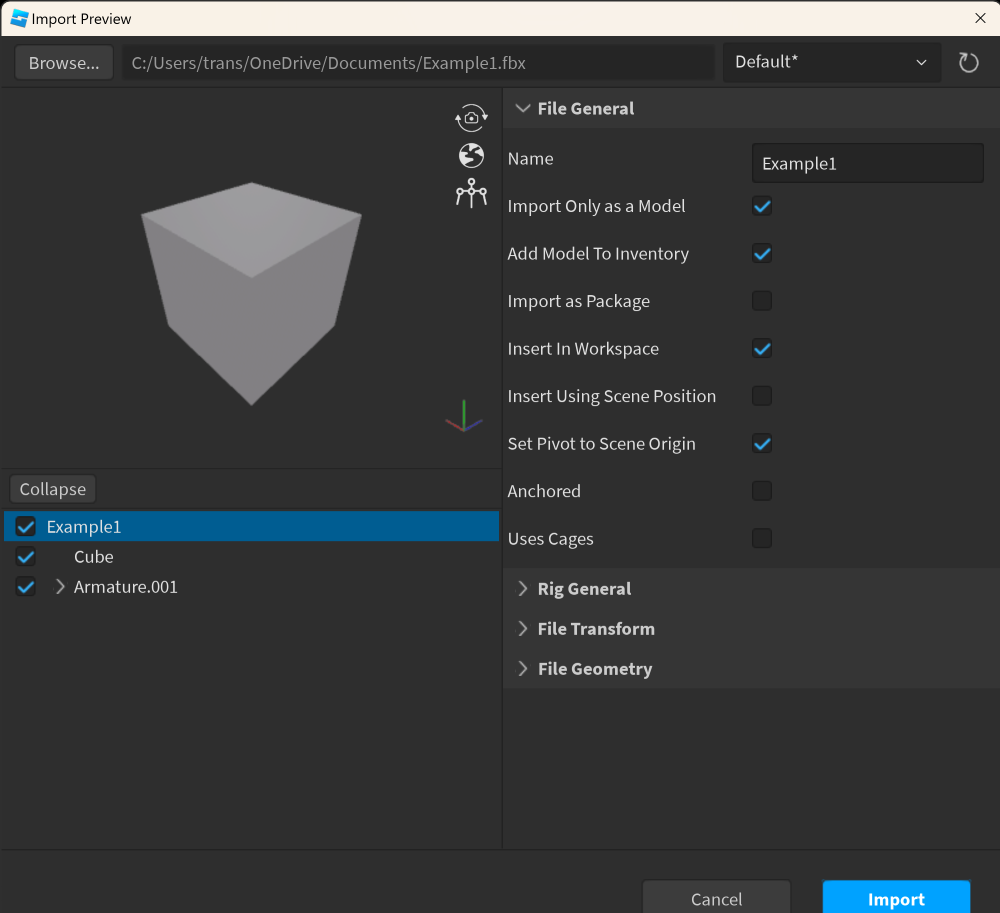Enable the Anchored checkbox
Image resolution: width=1000 pixels, height=913 pixels.
pyautogui.click(x=761, y=491)
